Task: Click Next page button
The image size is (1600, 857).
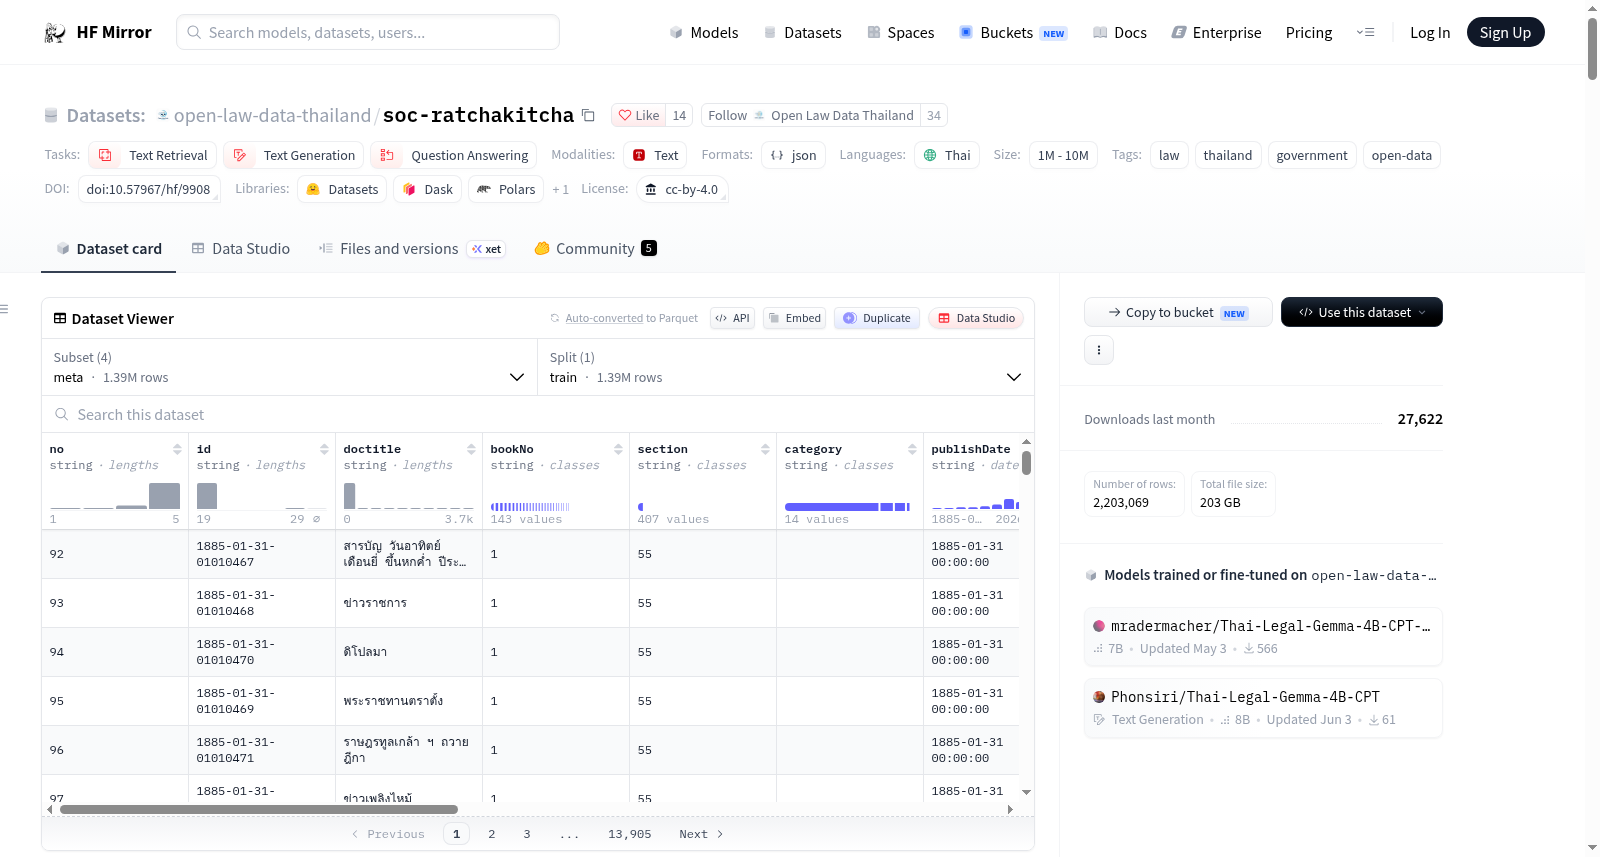Action: point(701,834)
